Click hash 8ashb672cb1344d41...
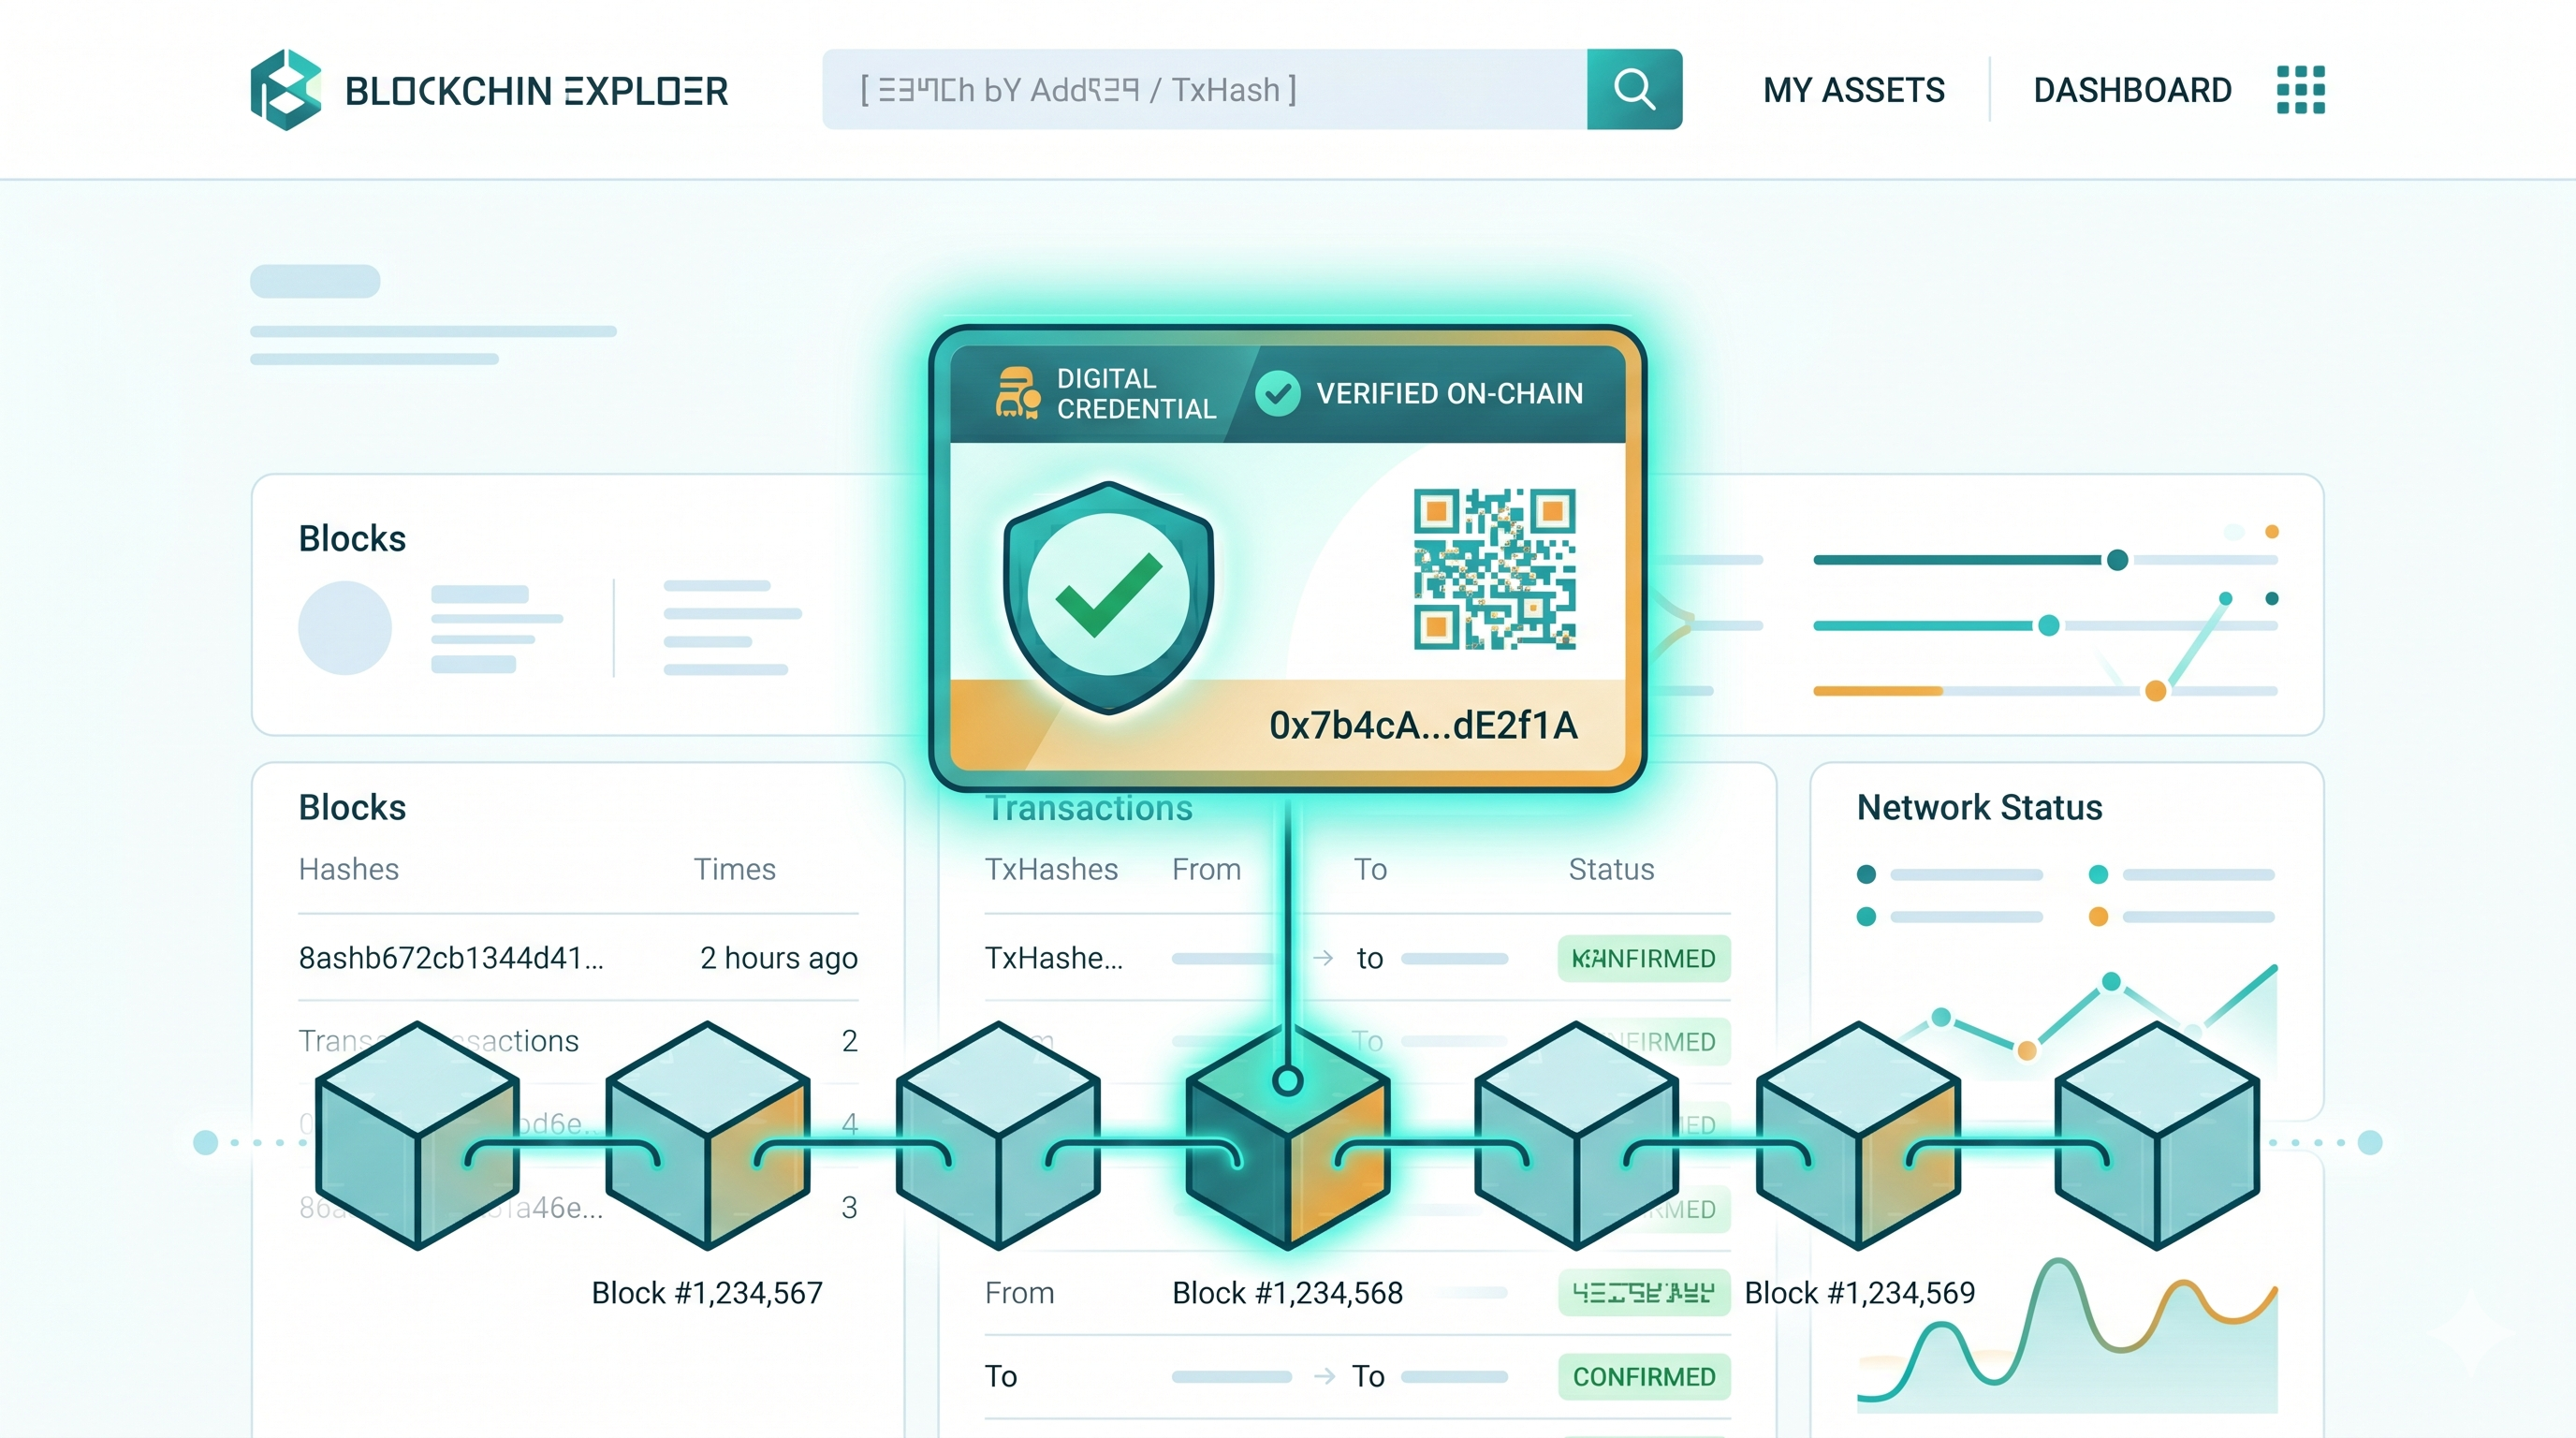2576x1438 pixels. (451, 957)
